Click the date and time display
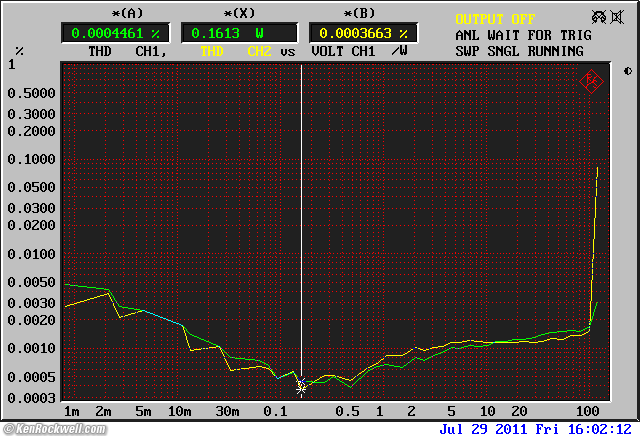Viewport: 640px width, 436px height. coord(535,428)
